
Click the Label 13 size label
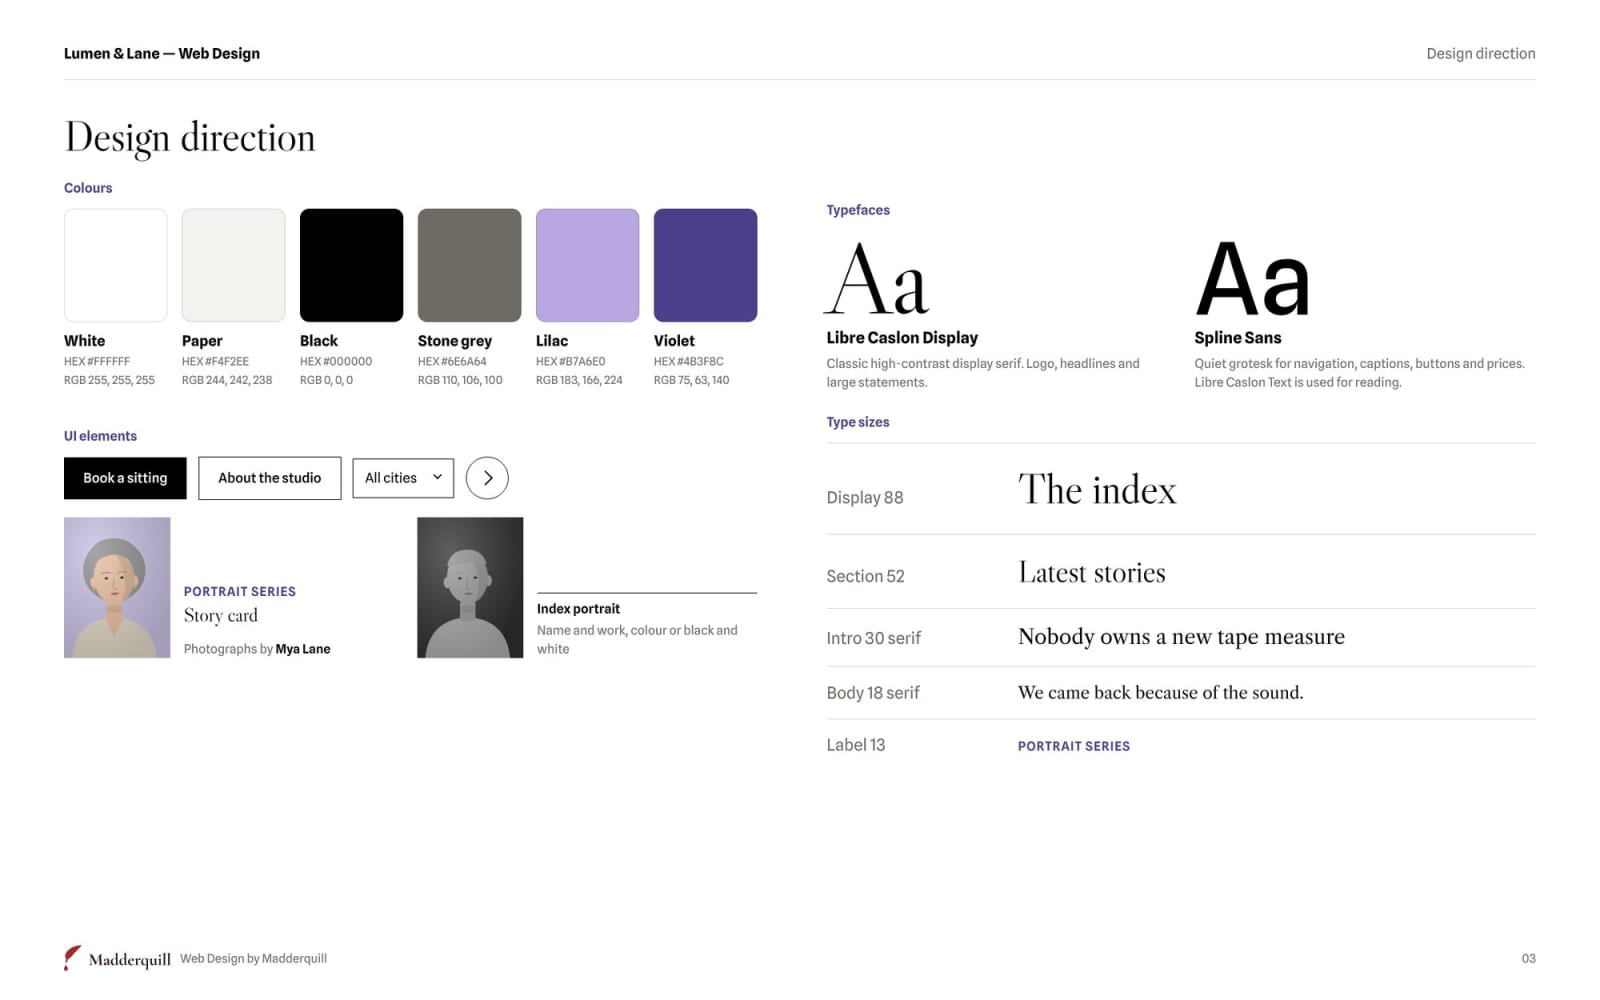[x=856, y=745]
